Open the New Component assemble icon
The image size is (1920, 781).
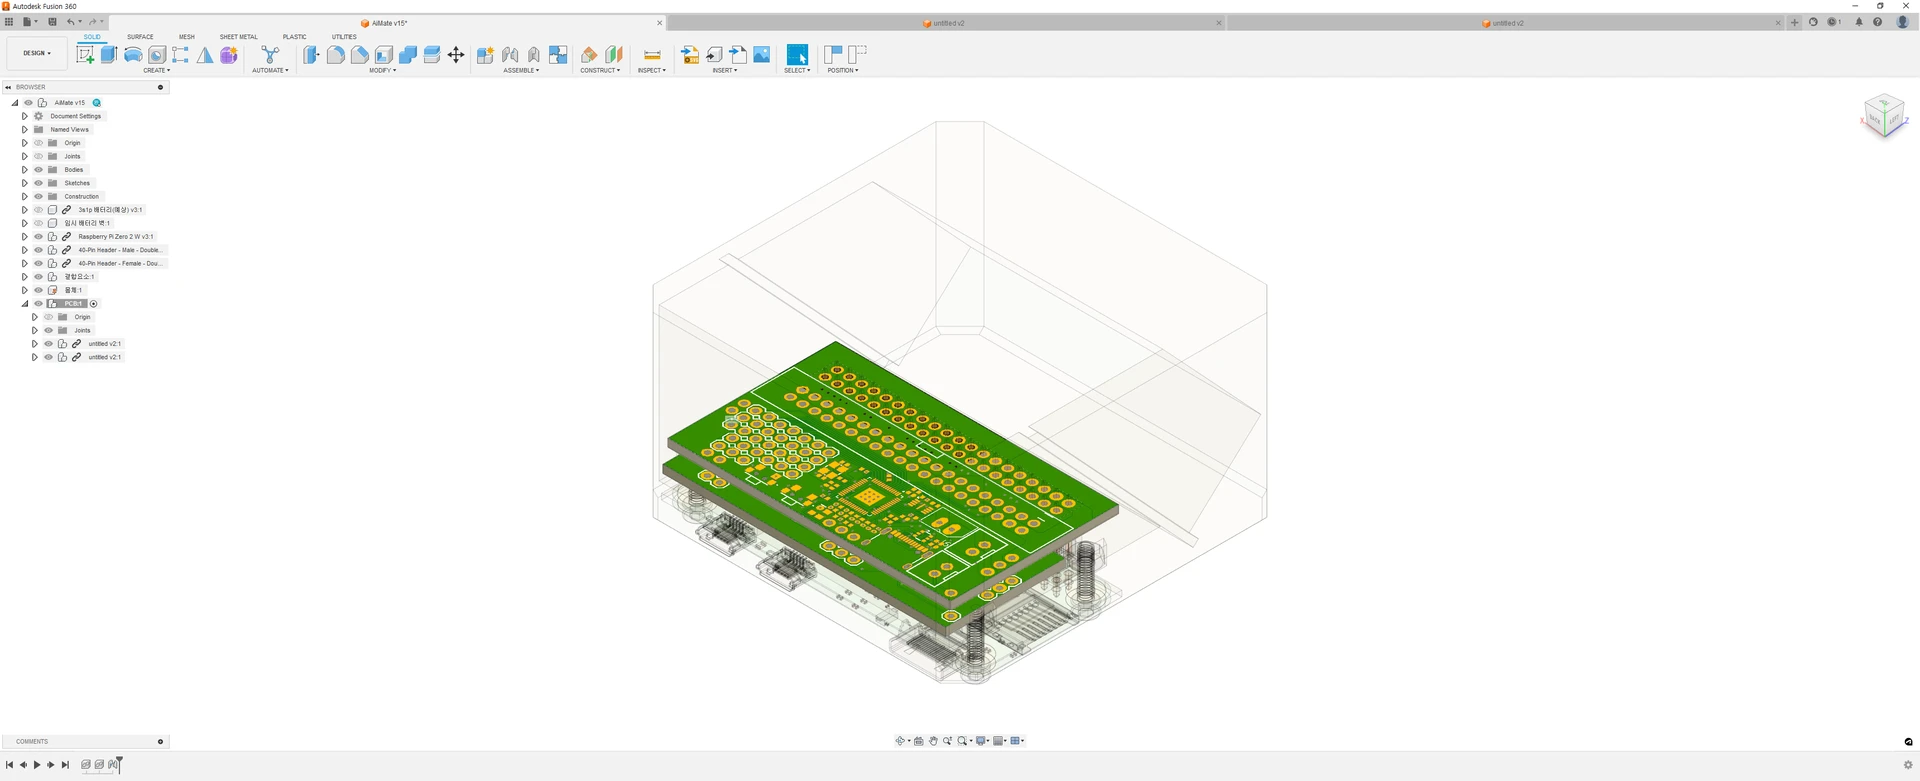[485, 55]
